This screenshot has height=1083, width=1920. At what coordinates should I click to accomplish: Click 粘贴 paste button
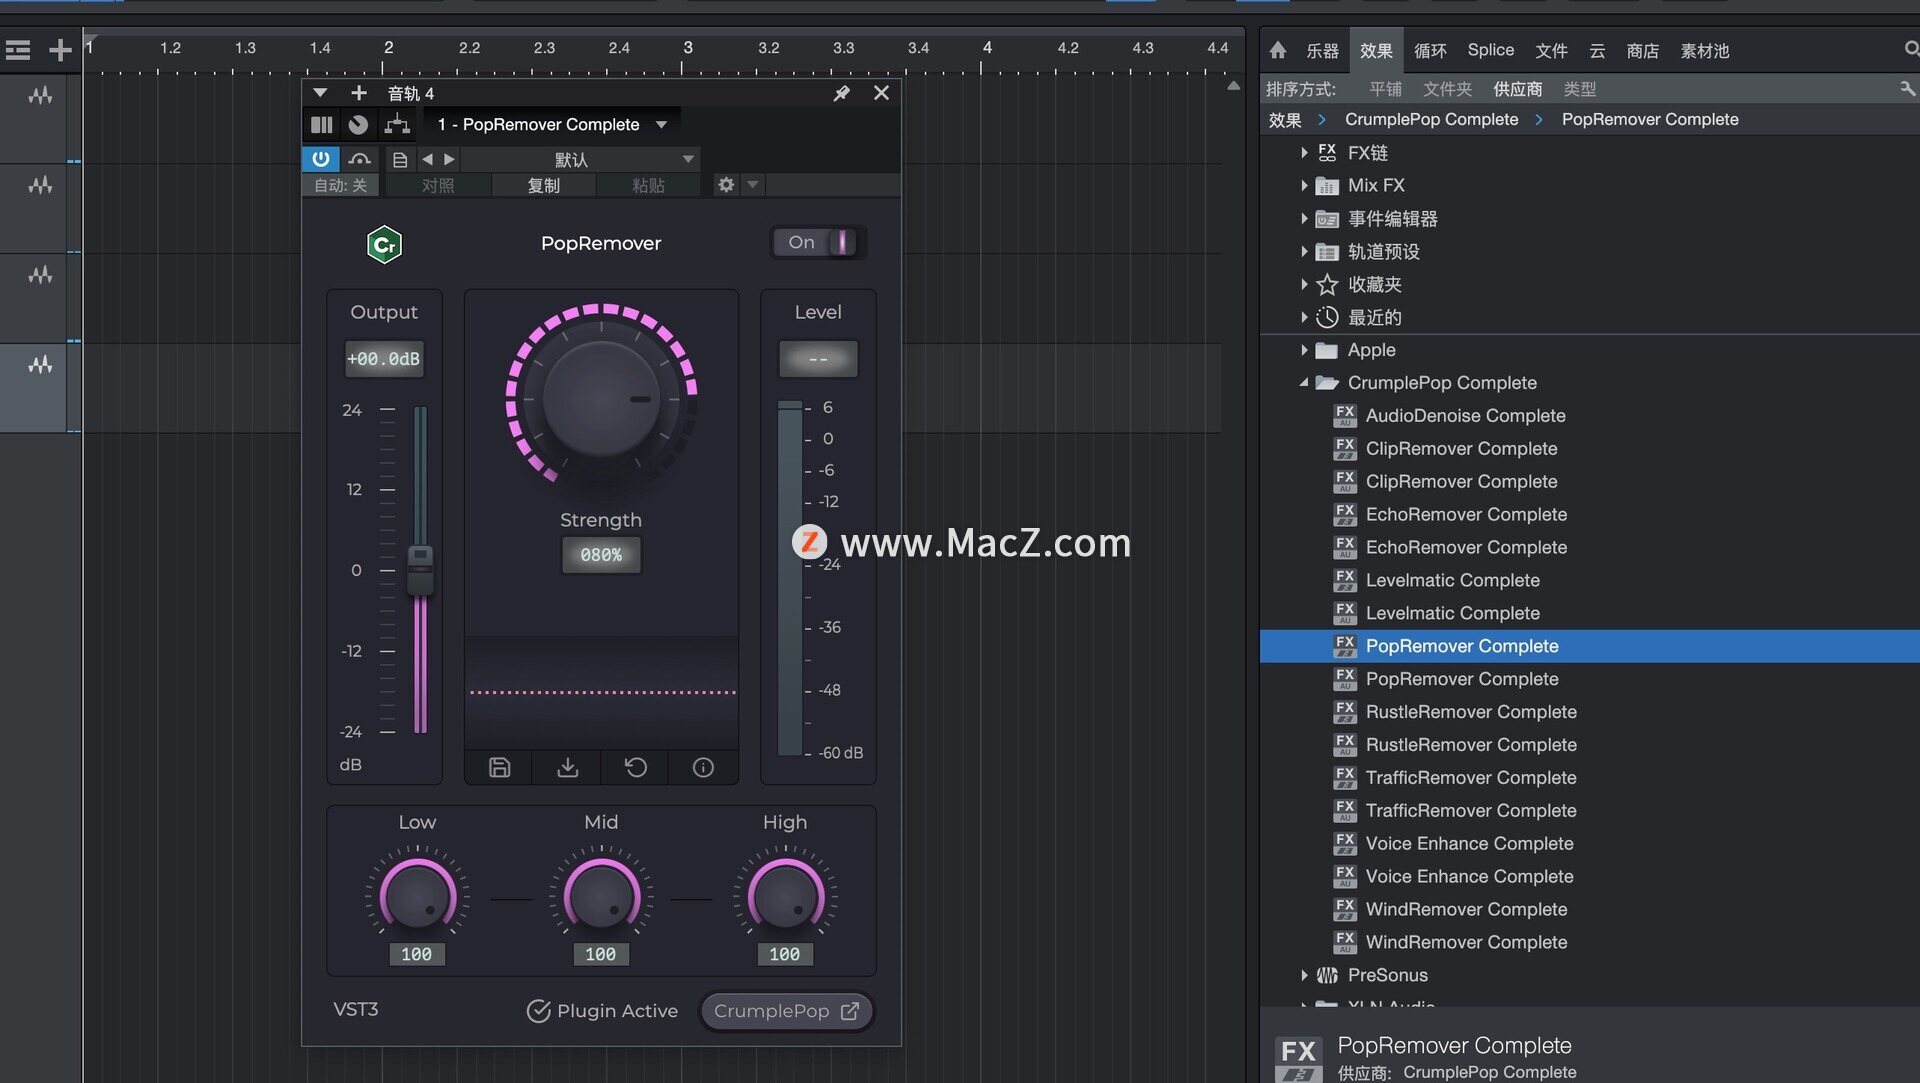tap(648, 185)
